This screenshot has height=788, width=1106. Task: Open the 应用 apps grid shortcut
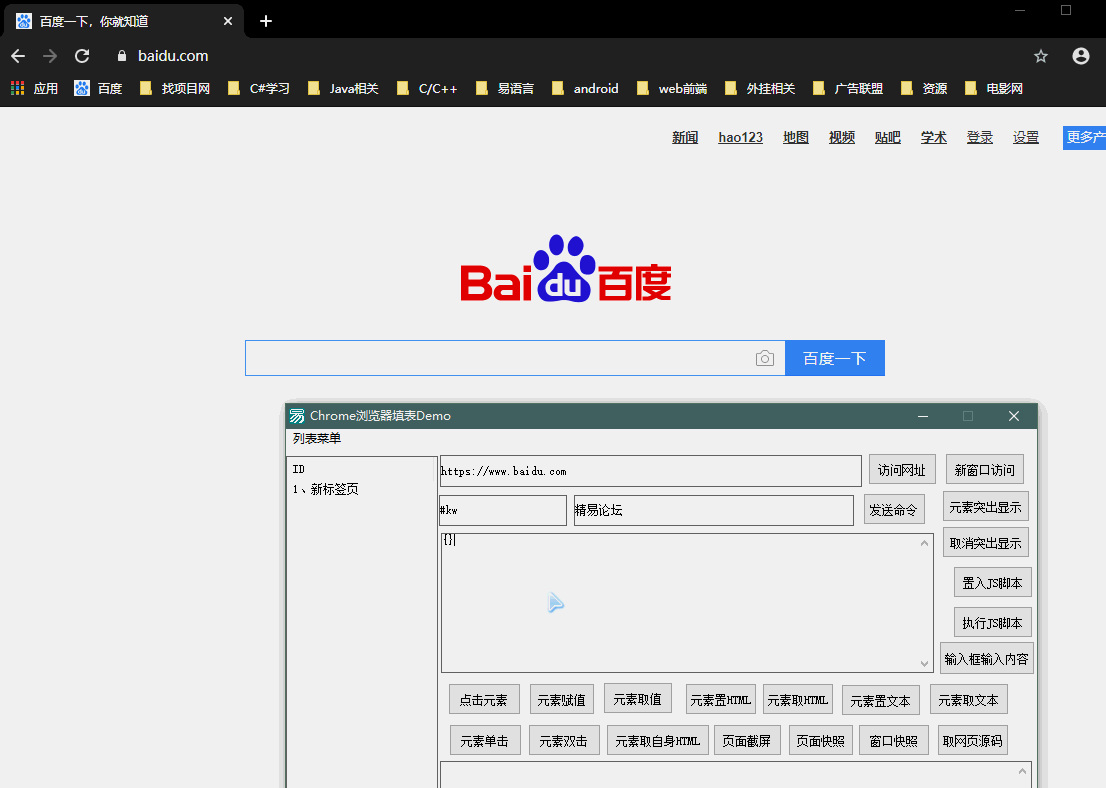(35, 88)
